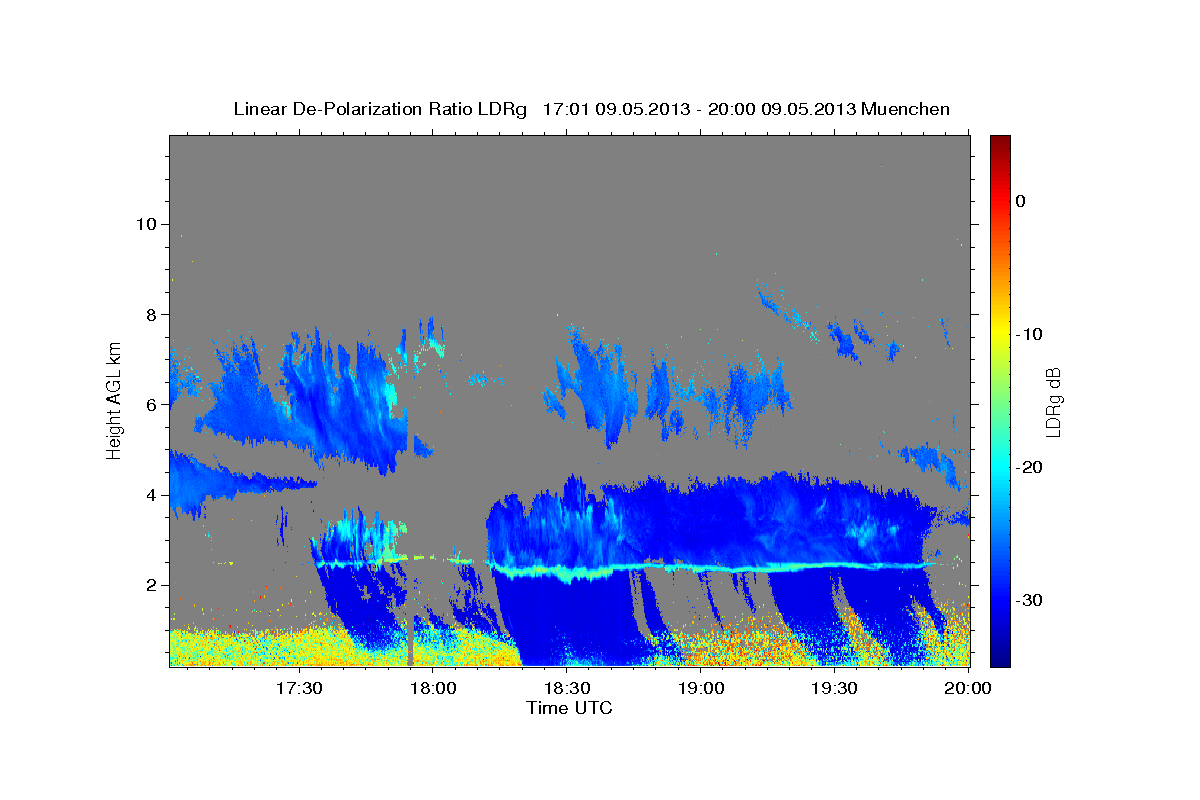Click the colorbar value label -10
The width and height of the screenshot is (1200, 800).
tap(1029, 334)
